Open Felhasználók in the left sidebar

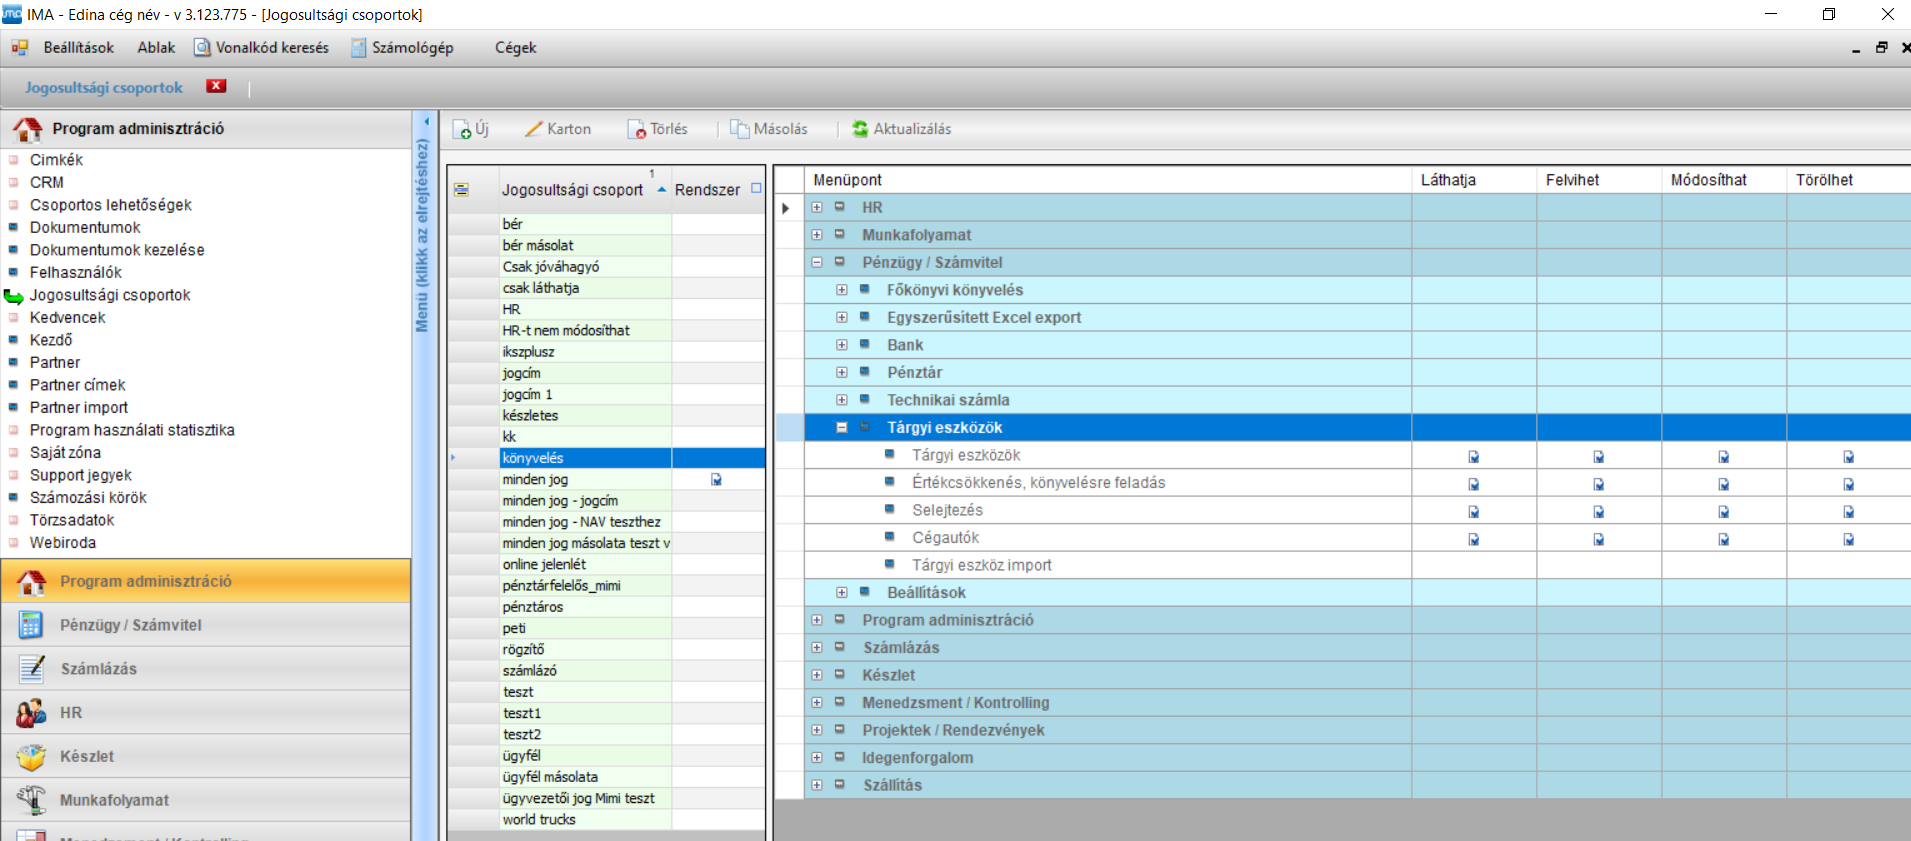coord(76,273)
